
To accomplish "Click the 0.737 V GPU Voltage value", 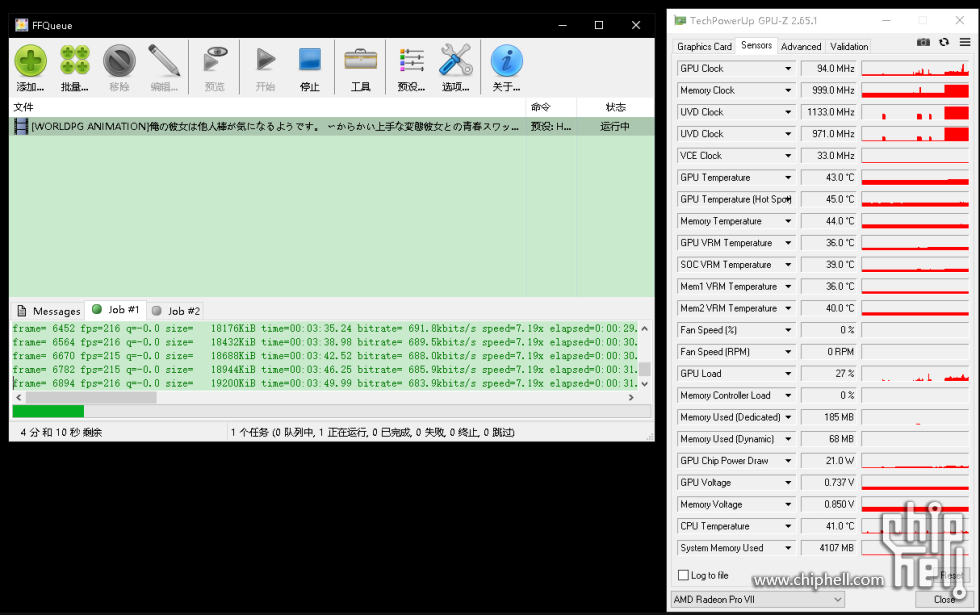I will tap(829, 482).
